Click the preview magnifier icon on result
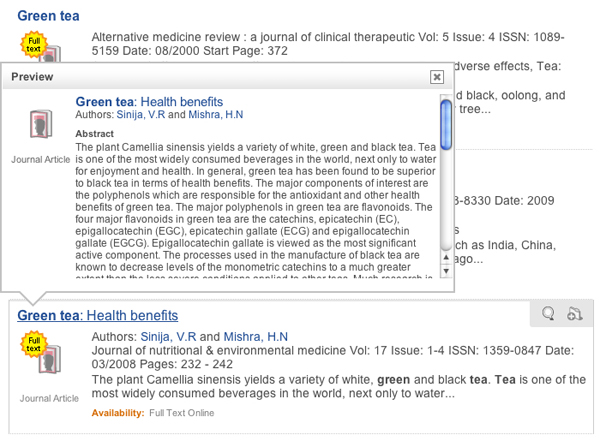Viewport: 600px width, 441px height. click(548, 313)
